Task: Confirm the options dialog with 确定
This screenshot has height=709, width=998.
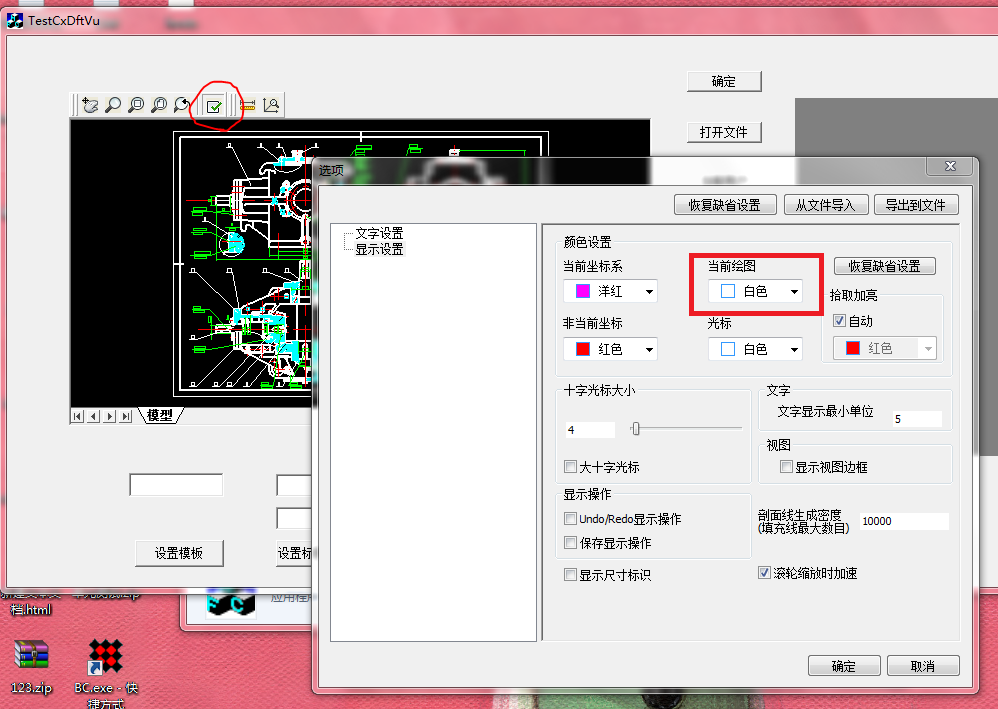Action: tap(844, 666)
